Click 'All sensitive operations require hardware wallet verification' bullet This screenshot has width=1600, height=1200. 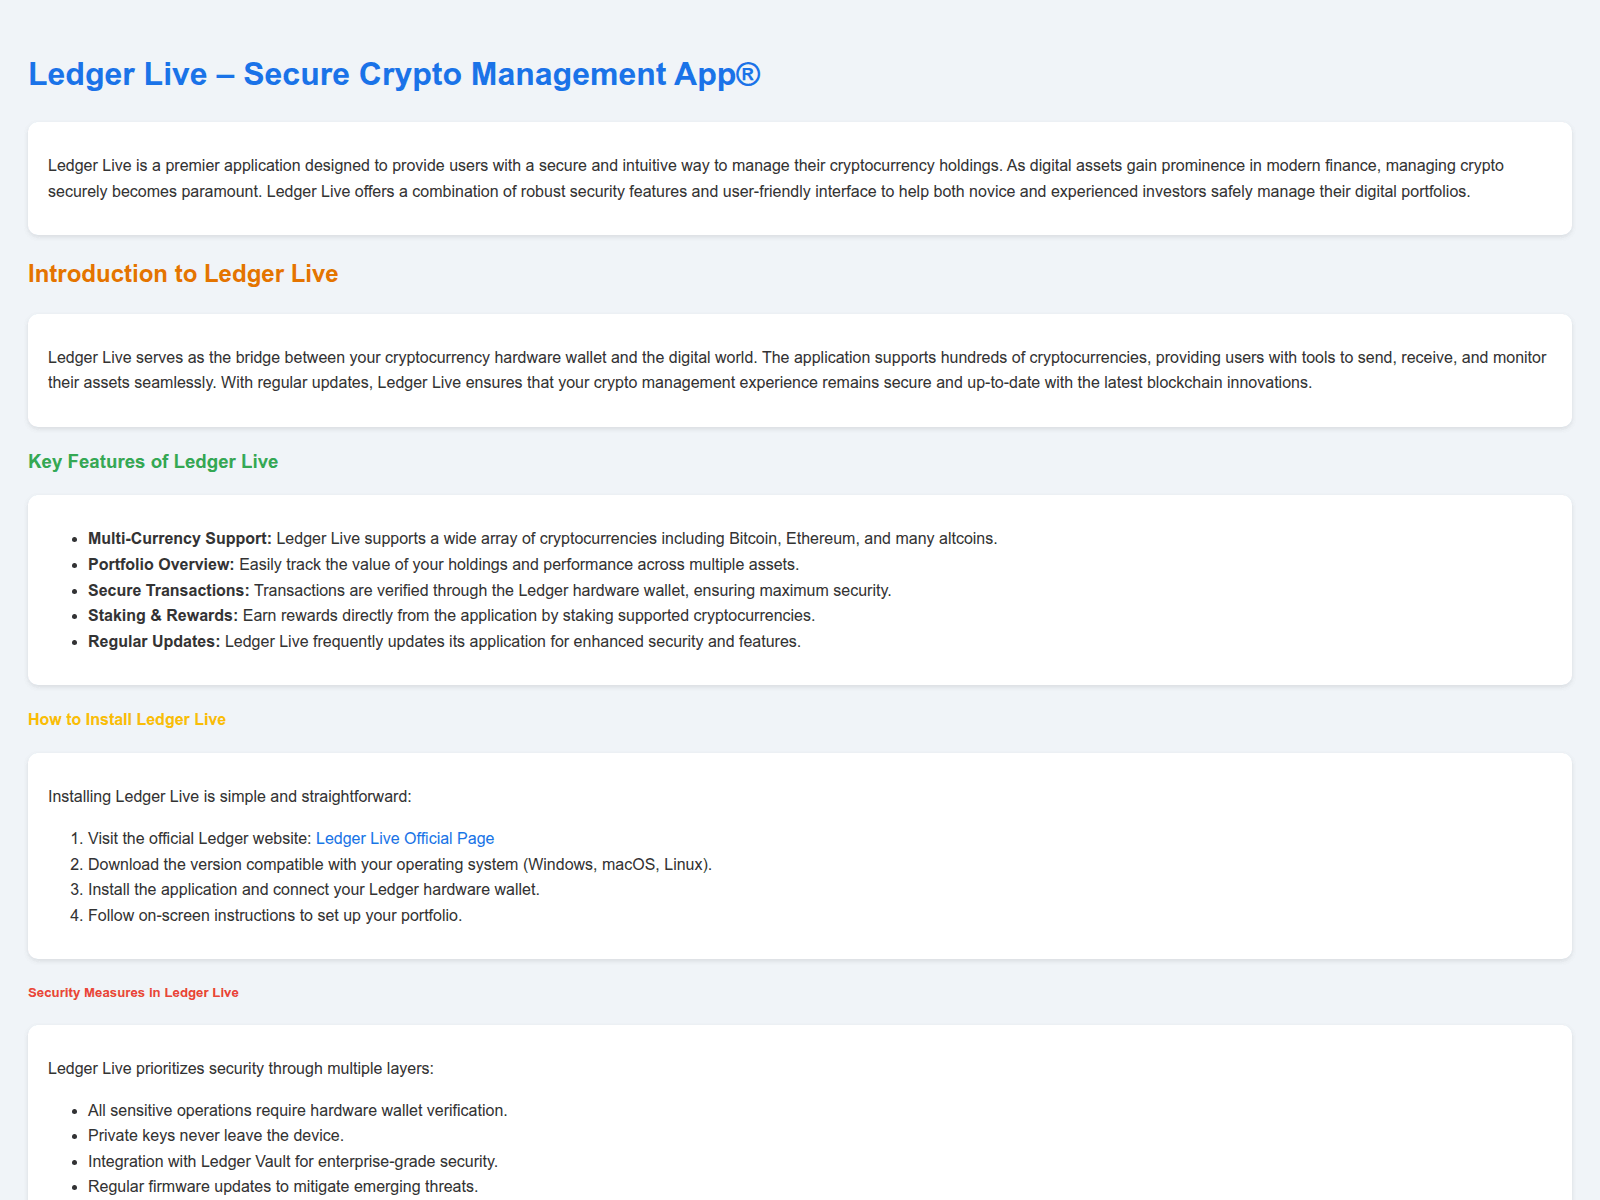coord(297,1110)
